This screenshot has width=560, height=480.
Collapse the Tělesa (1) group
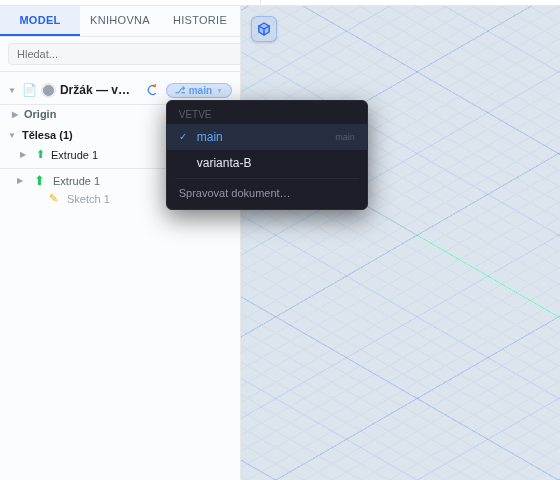[12, 135]
